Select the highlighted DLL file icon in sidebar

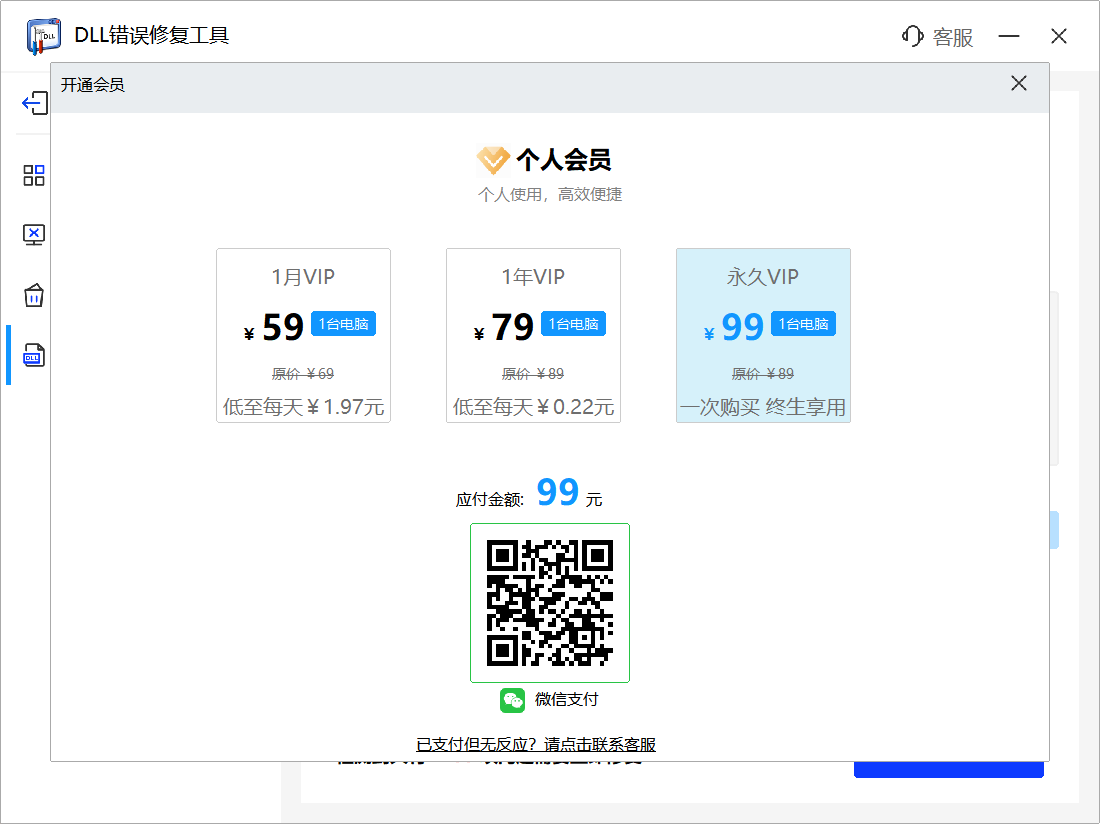coord(33,355)
